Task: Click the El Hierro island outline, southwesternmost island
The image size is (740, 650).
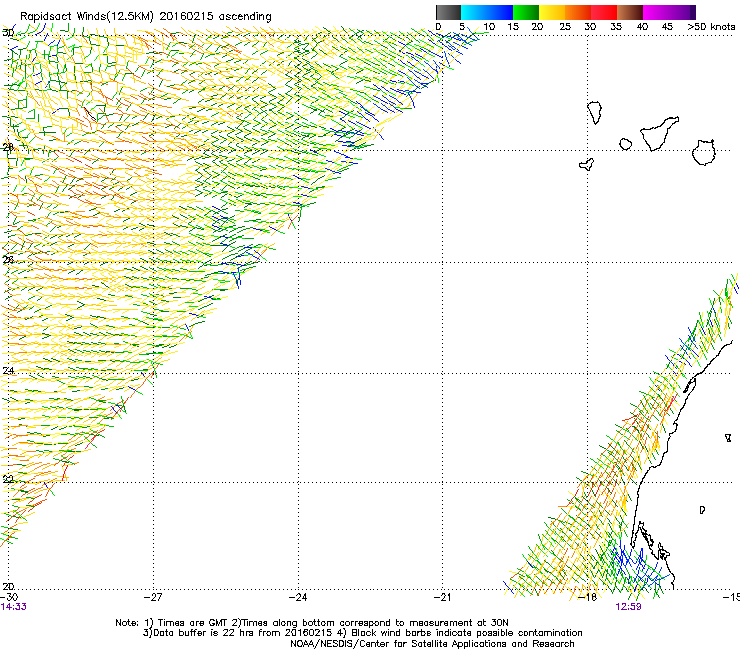Action: [x=586, y=164]
